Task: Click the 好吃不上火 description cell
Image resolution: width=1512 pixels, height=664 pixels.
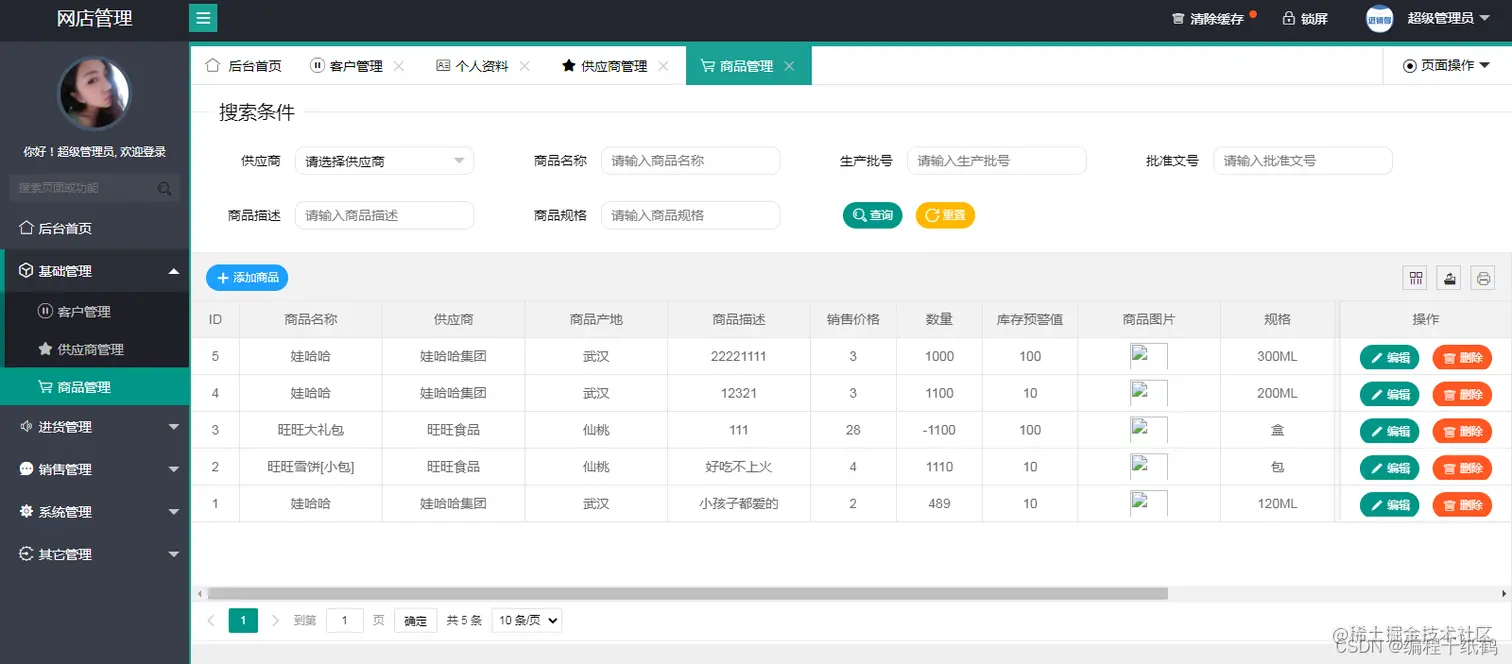Action: pyautogui.click(x=739, y=467)
